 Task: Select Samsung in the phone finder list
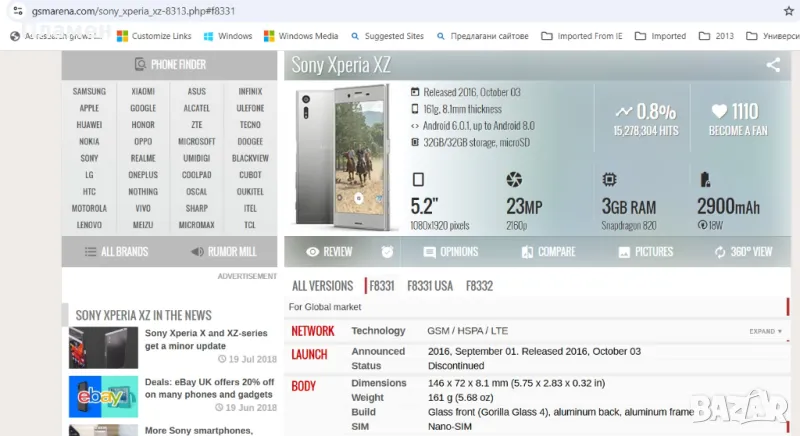pyautogui.click(x=89, y=92)
